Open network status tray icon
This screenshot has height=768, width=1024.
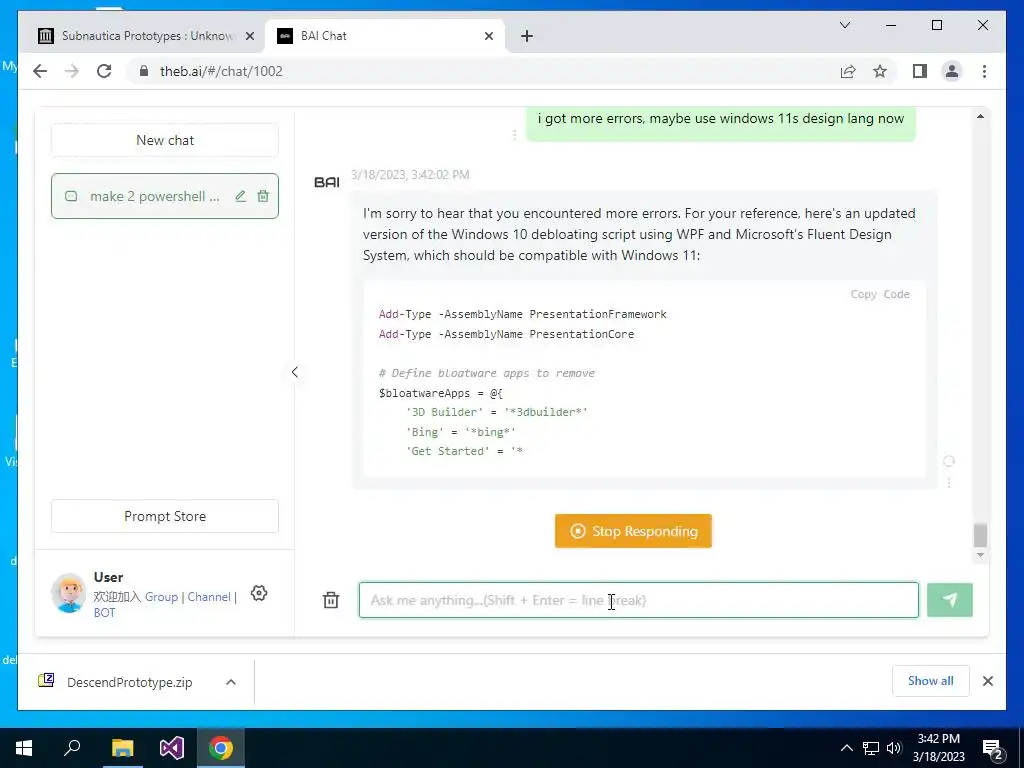(871, 748)
